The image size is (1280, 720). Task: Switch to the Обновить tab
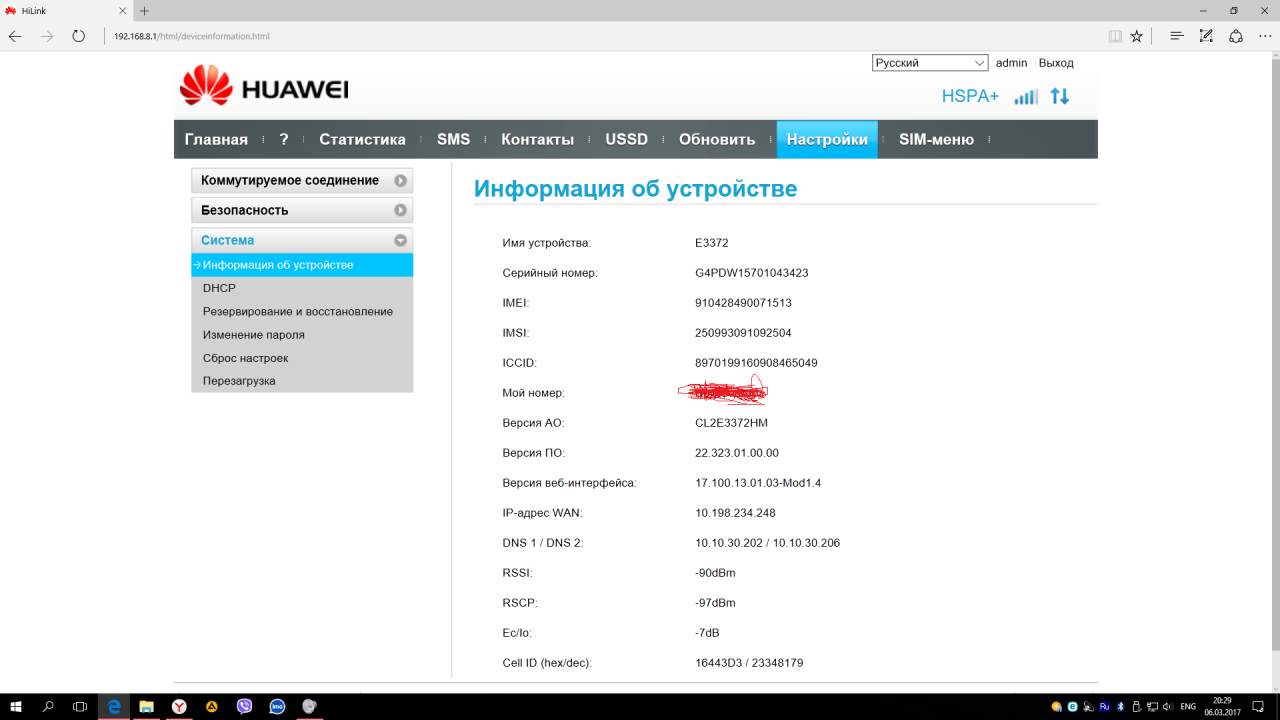[x=717, y=140]
